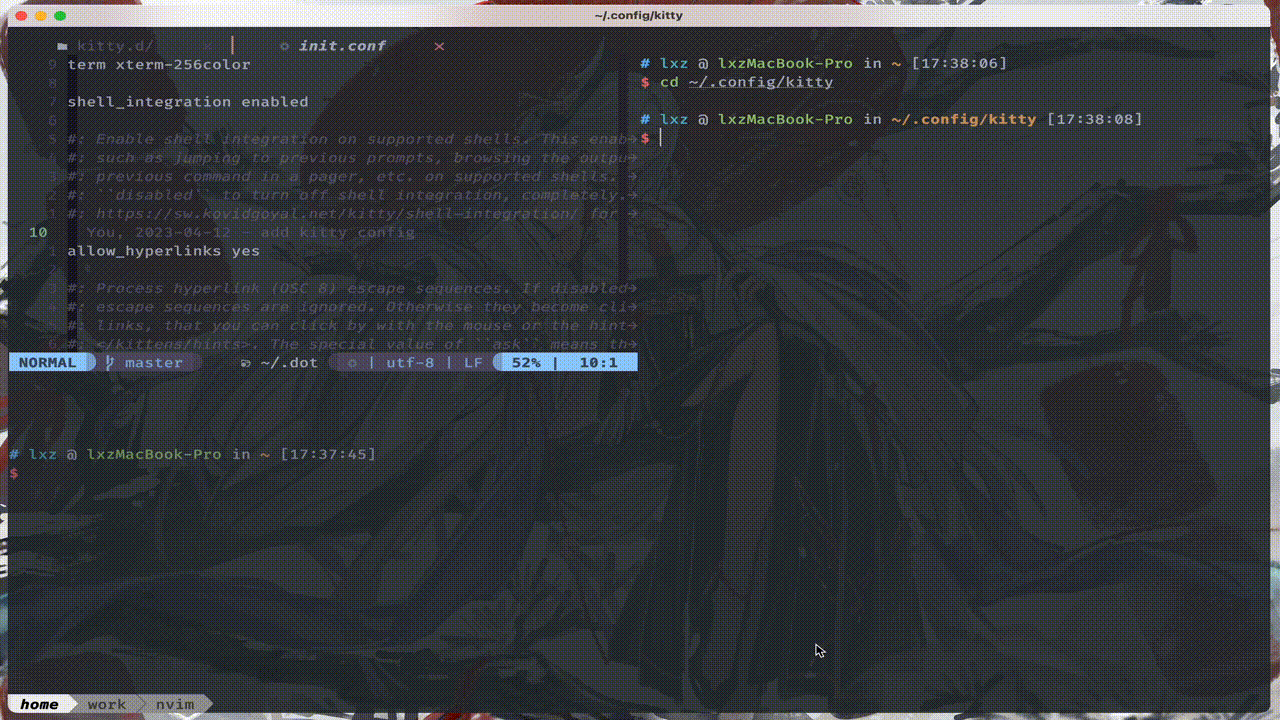Click the master branch label
This screenshot has width=1280, height=720.
click(153, 363)
